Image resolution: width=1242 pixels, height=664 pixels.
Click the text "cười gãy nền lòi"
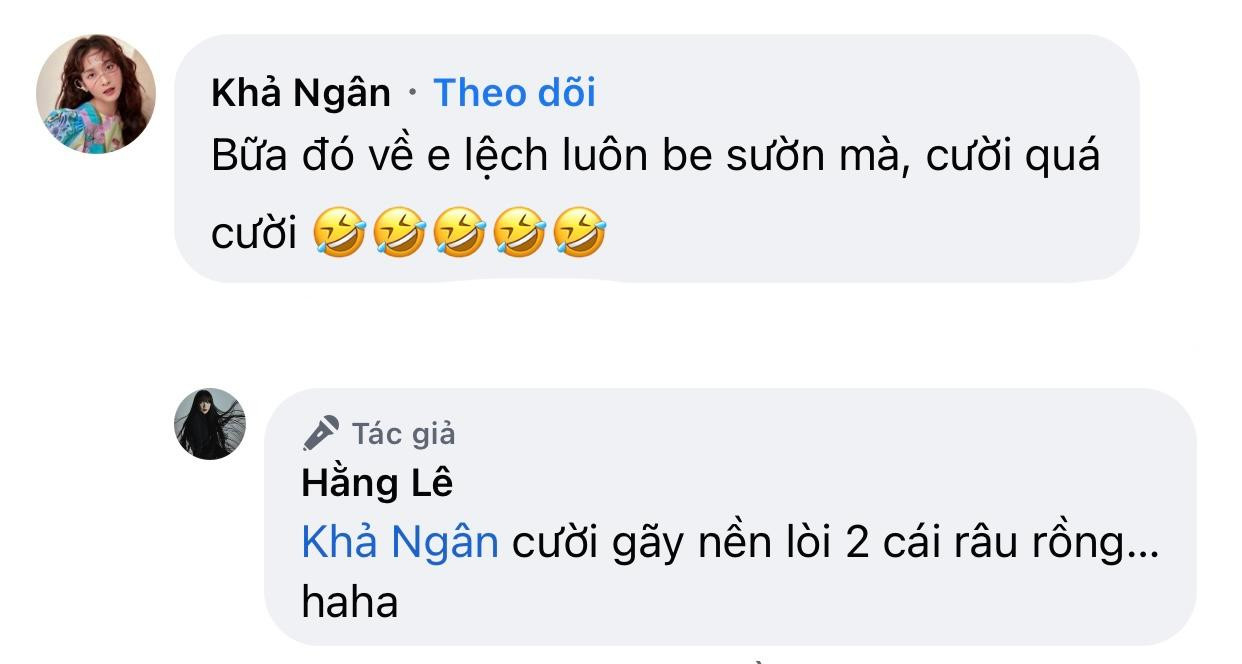(653, 543)
